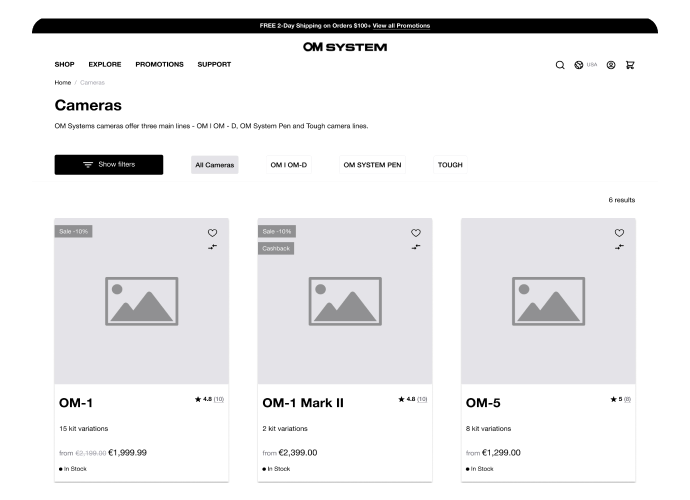Screen dimensions: 690x500
Task: Click the €1,299.00 price on OM-5
Action: click(x=501, y=452)
